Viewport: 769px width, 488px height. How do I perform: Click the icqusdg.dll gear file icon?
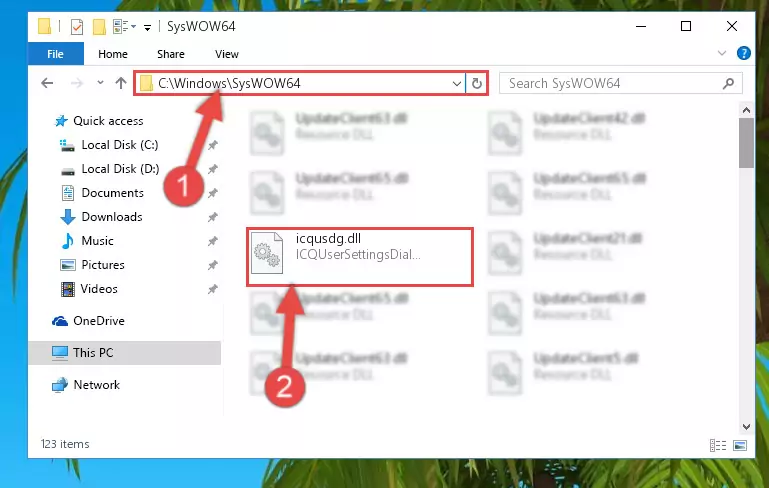267,253
